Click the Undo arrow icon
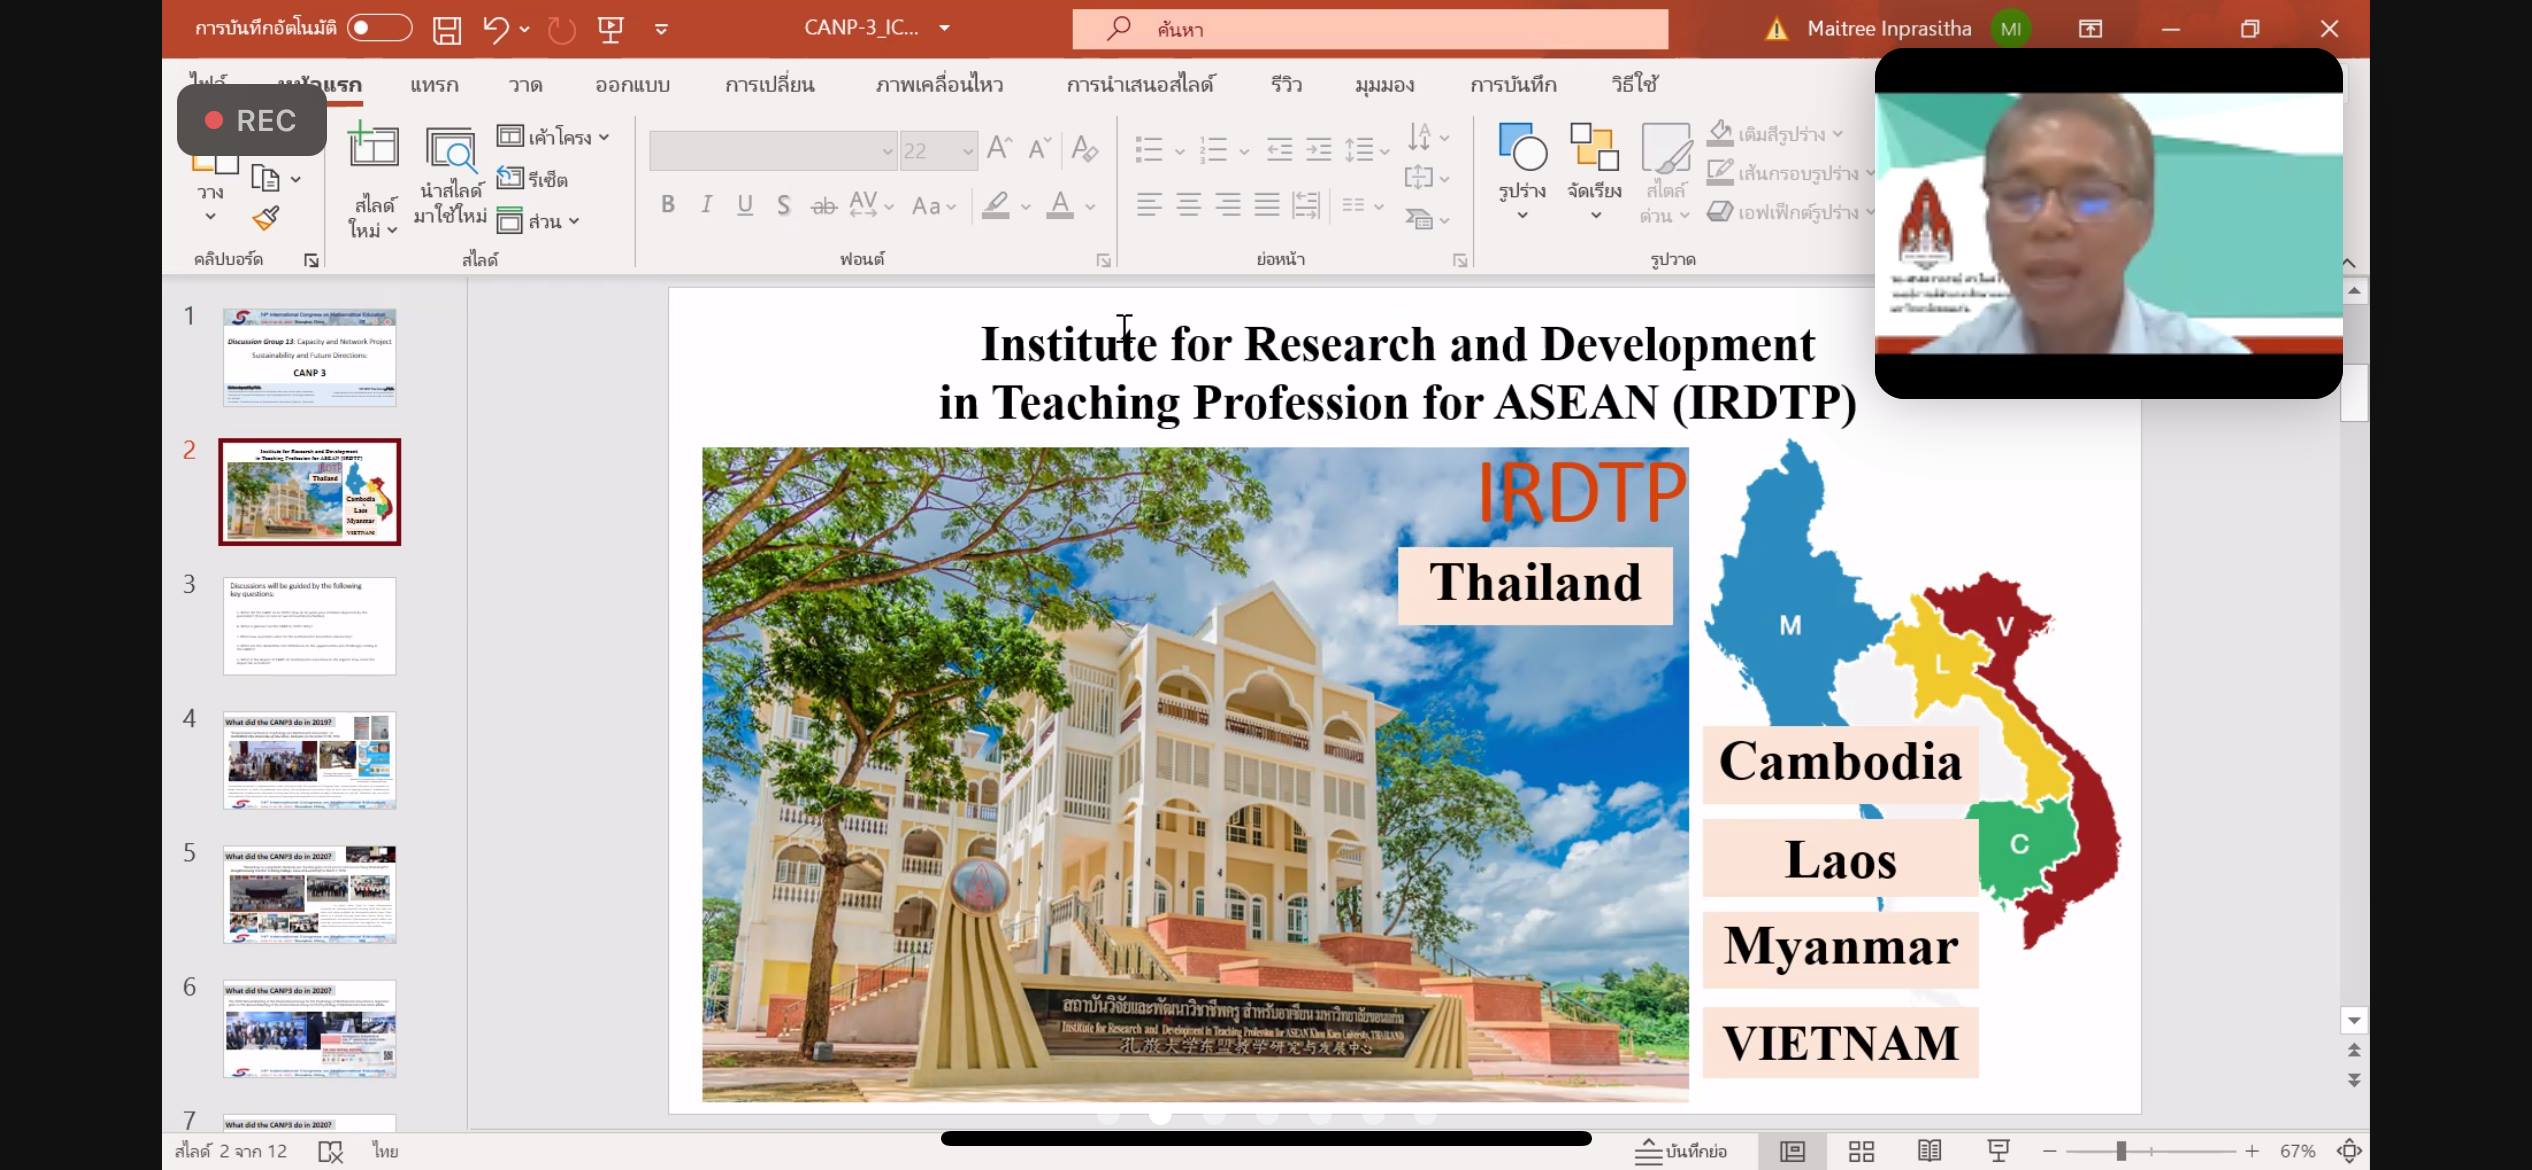The image size is (2532, 1170). (x=496, y=30)
